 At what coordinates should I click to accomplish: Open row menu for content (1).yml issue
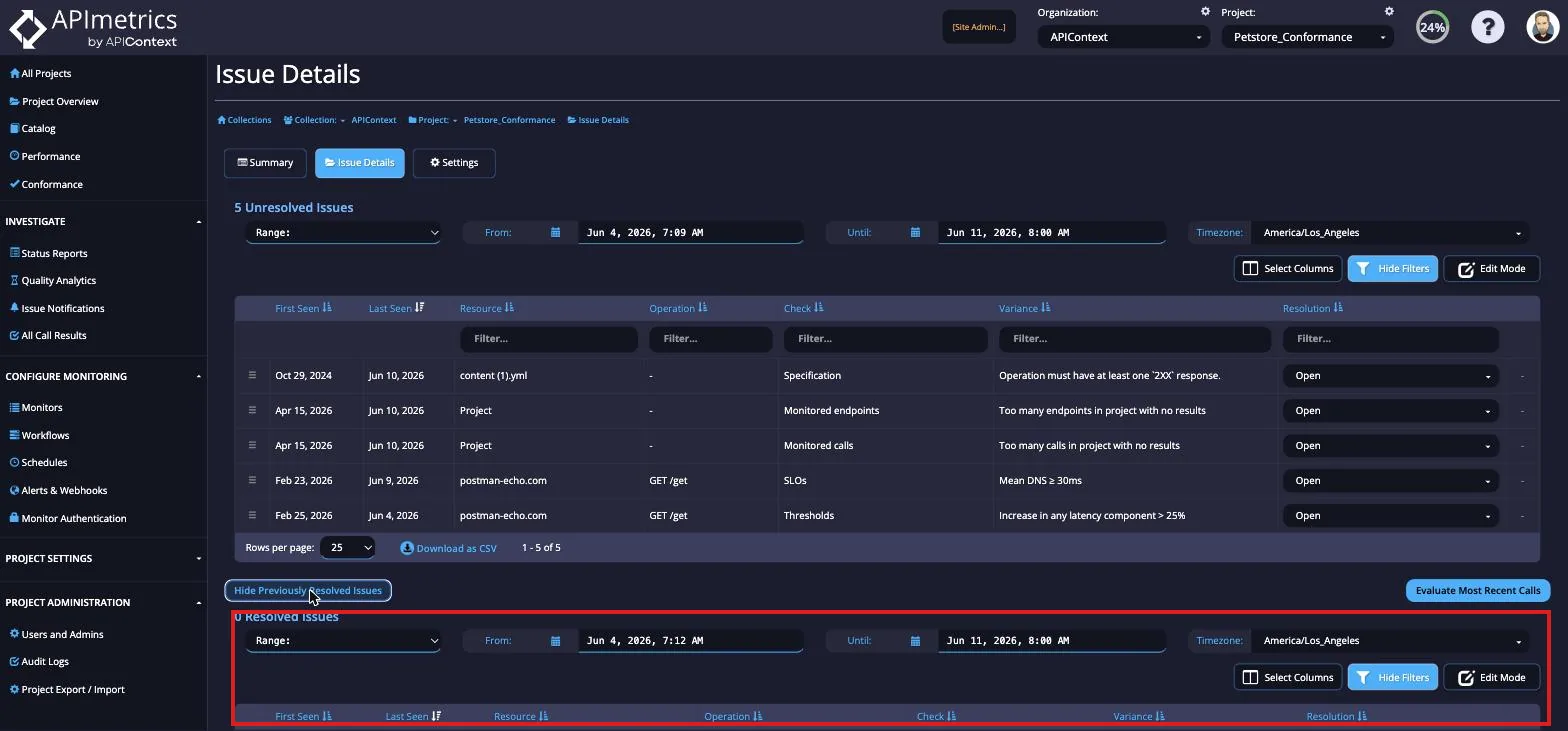click(x=252, y=375)
